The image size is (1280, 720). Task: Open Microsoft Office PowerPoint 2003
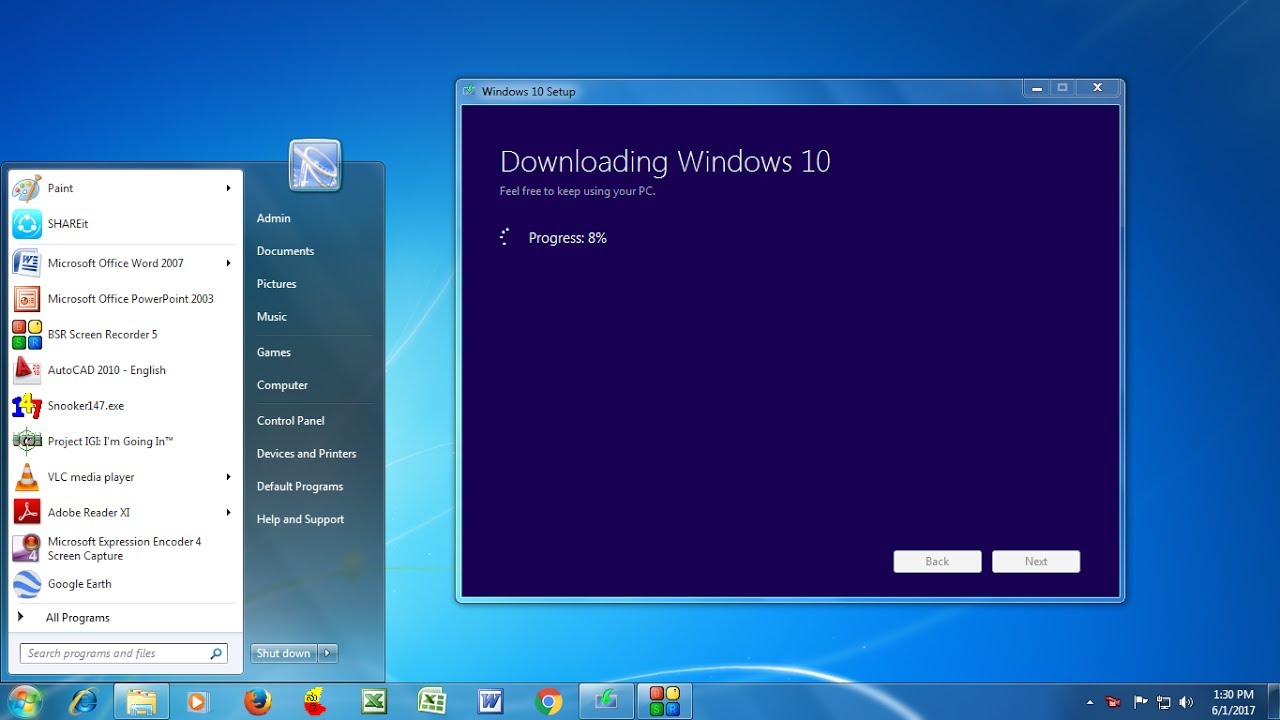tap(130, 298)
